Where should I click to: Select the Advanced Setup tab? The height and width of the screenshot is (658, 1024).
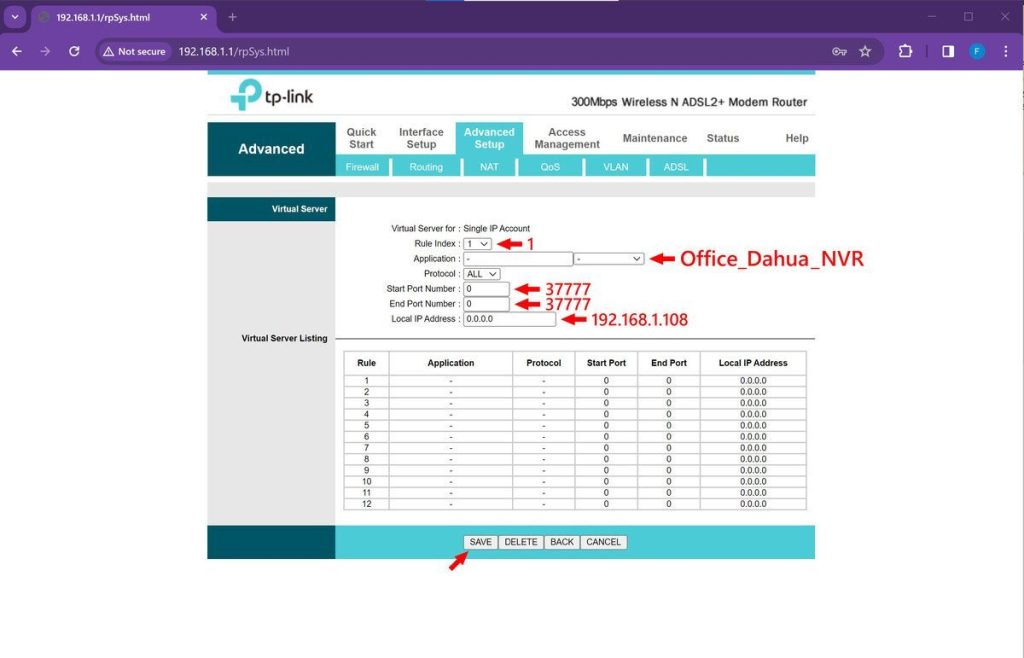(x=489, y=138)
